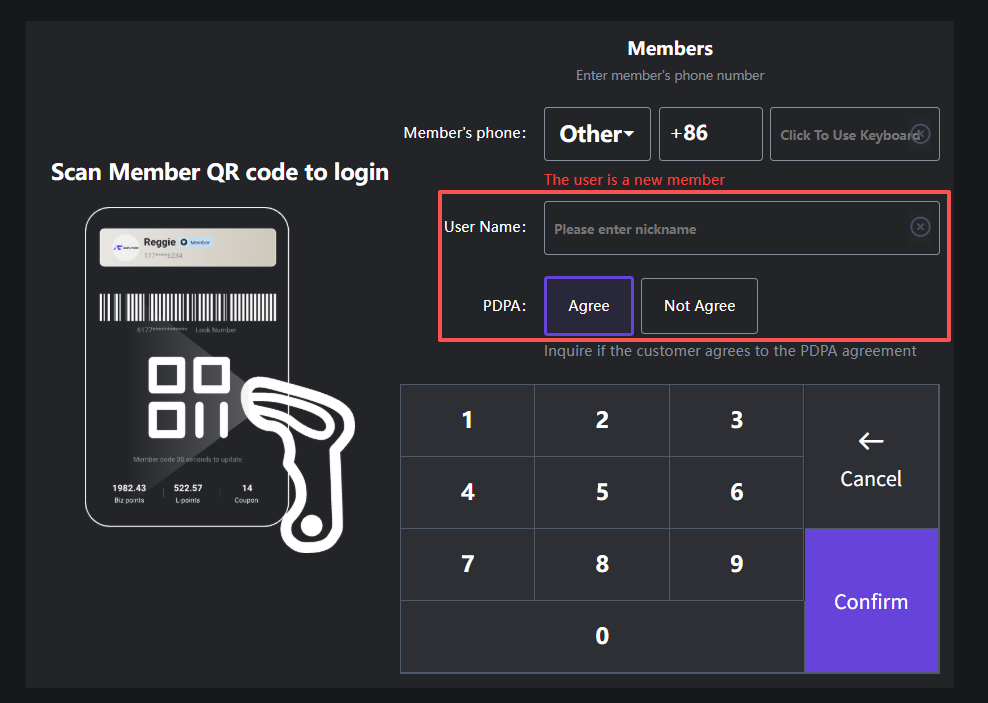Select Agree for PDPA
Viewport: 988px width, 703px height.
pos(588,306)
